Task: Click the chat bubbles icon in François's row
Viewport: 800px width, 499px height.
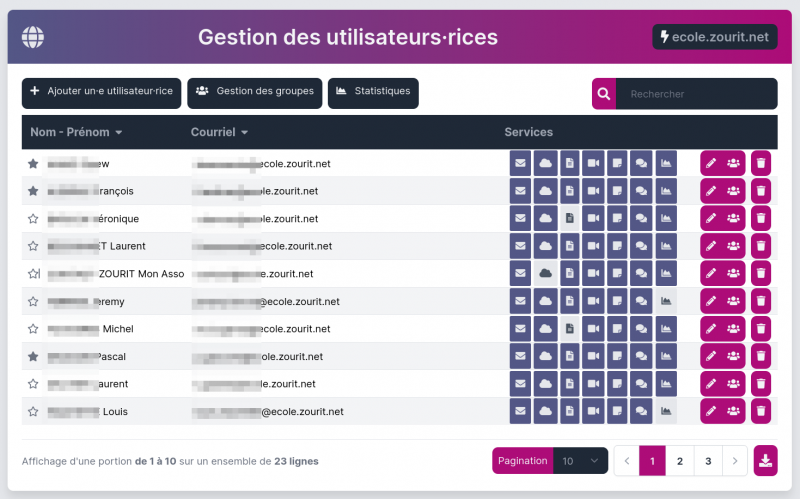Action: (x=642, y=191)
